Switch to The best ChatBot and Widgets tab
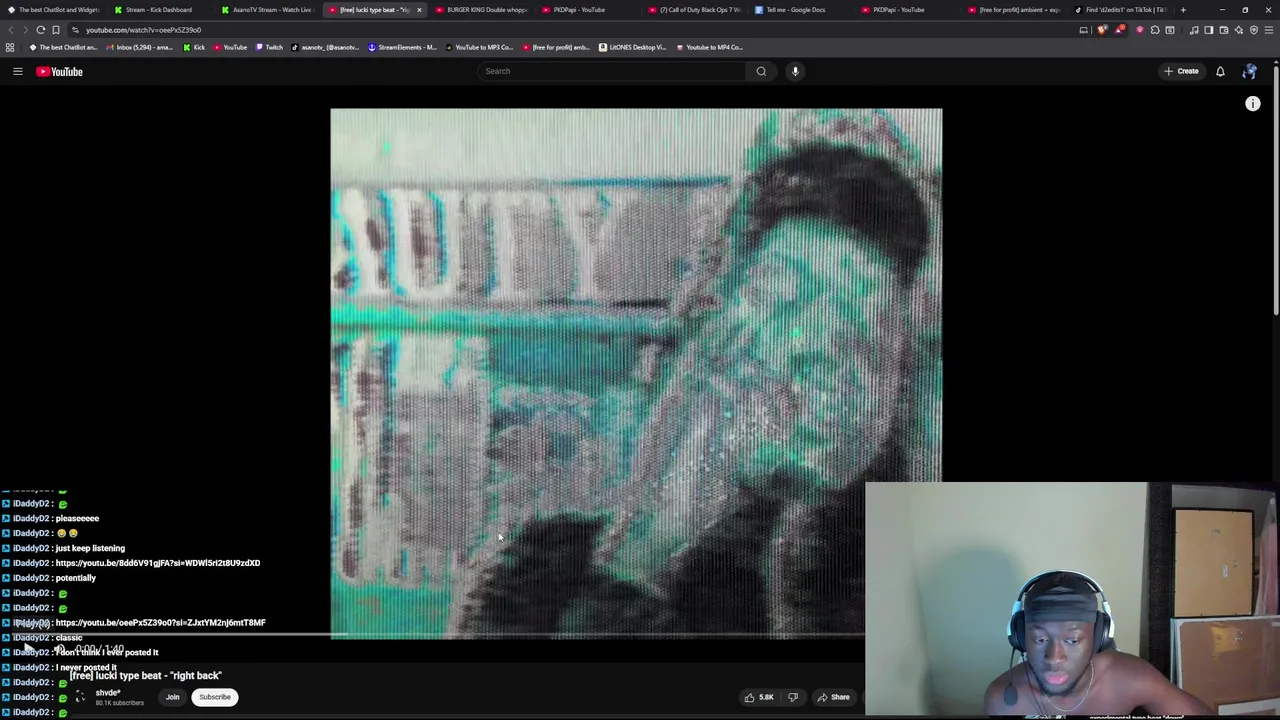Viewport: 1280px width, 720px height. coord(53,10)
